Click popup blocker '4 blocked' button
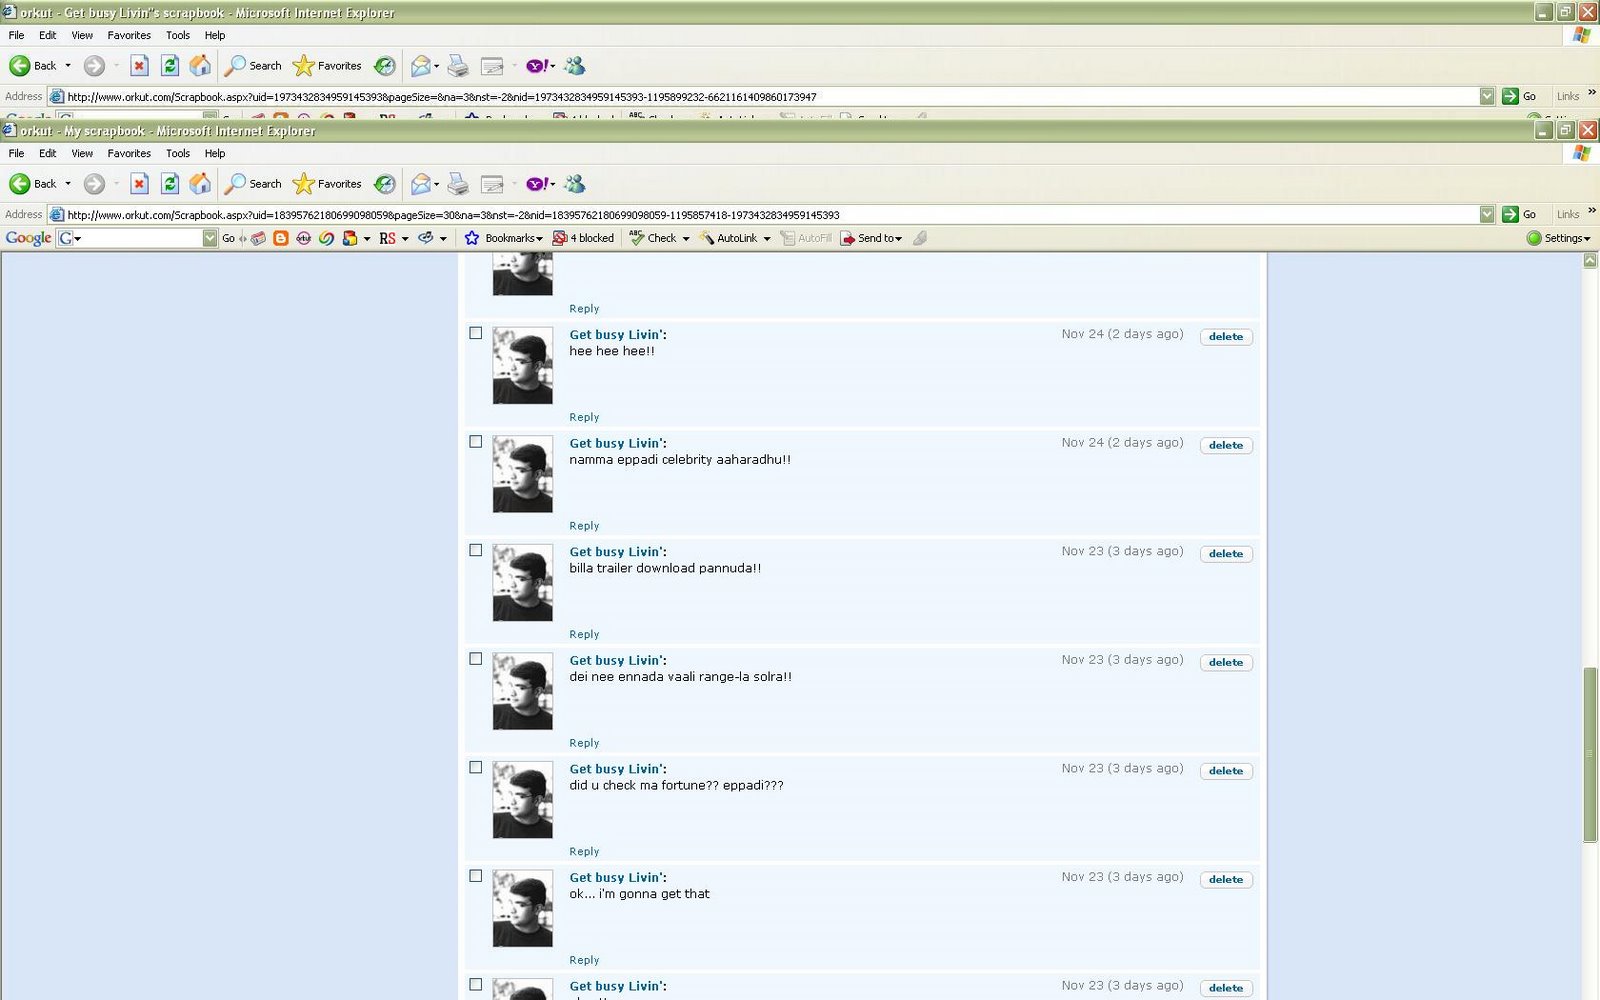The width and height of the screenshot is (1600, 1000). tap(584, 238)
